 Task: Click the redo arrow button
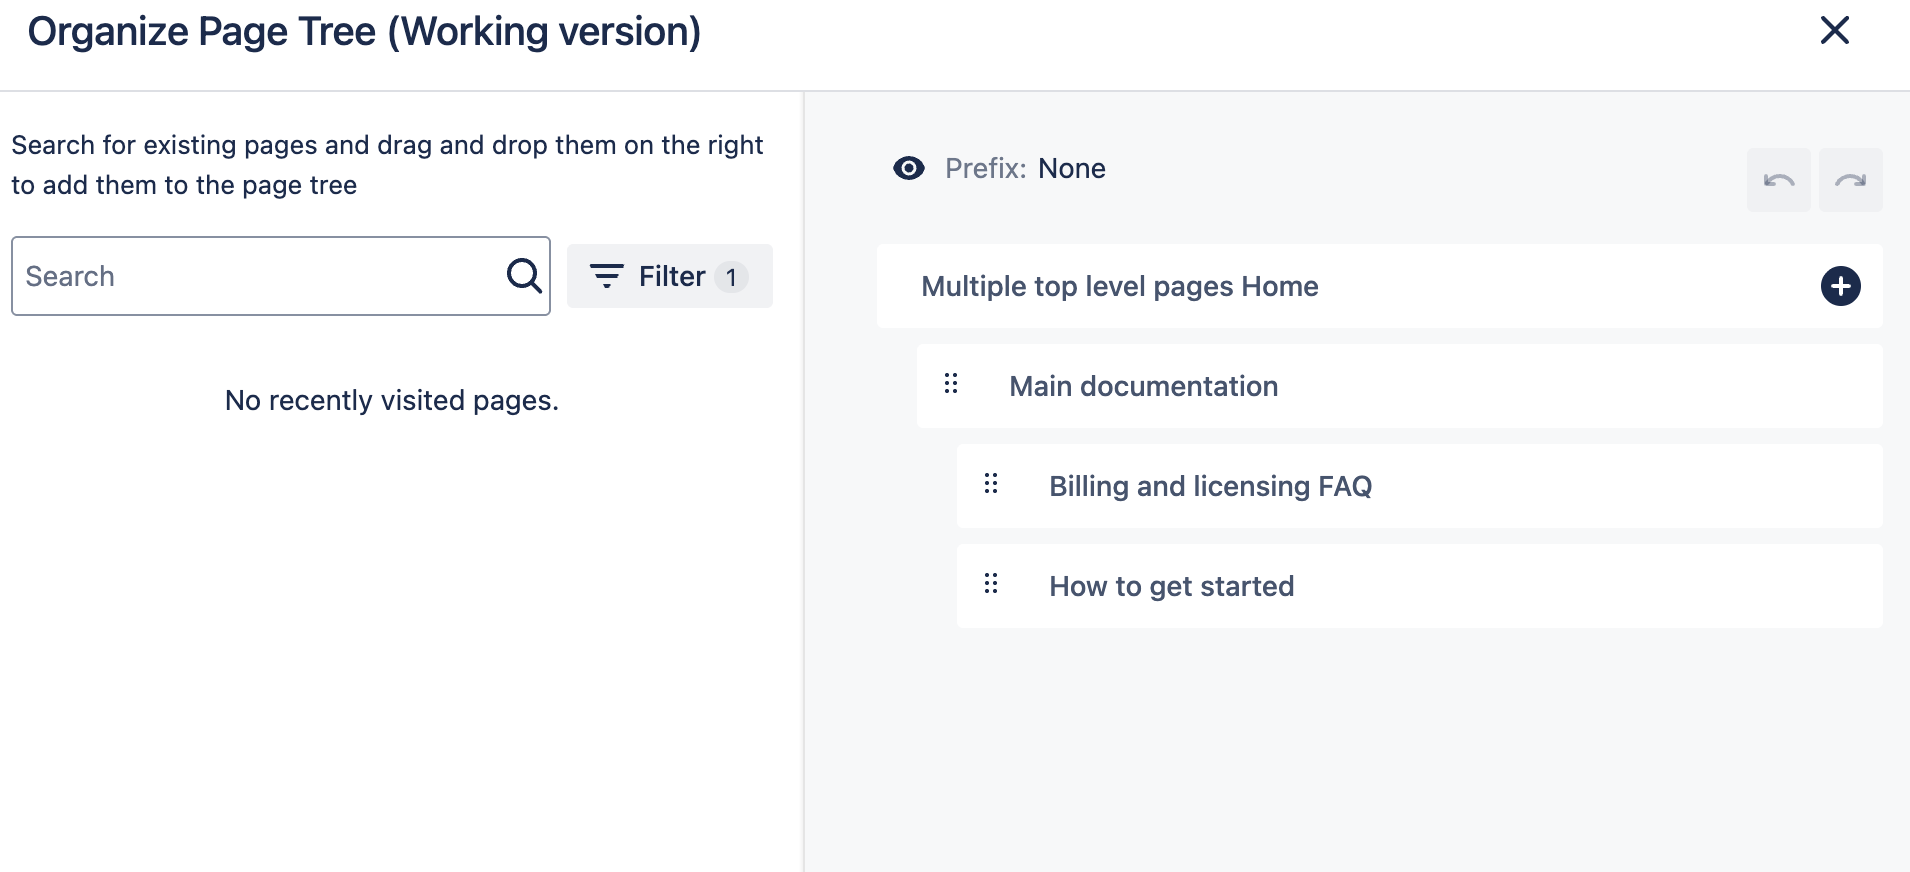coord(1850,180)
